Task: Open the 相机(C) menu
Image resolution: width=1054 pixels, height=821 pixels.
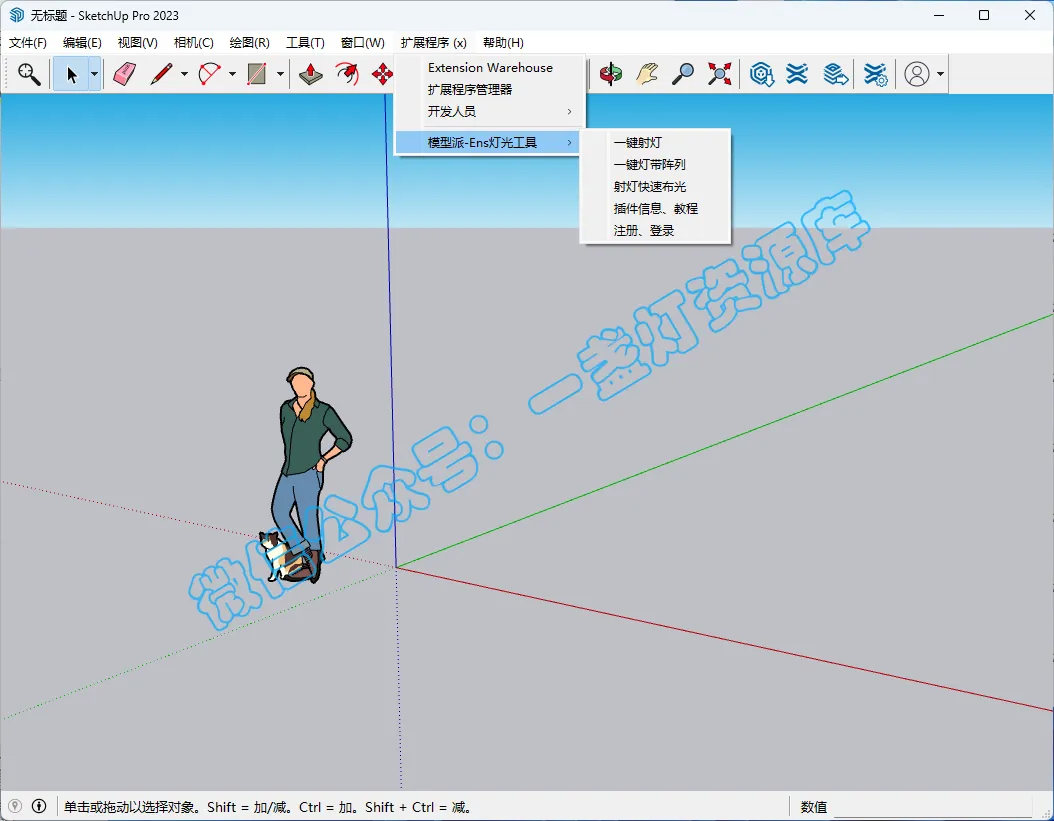Action: [x=194, y=43]
